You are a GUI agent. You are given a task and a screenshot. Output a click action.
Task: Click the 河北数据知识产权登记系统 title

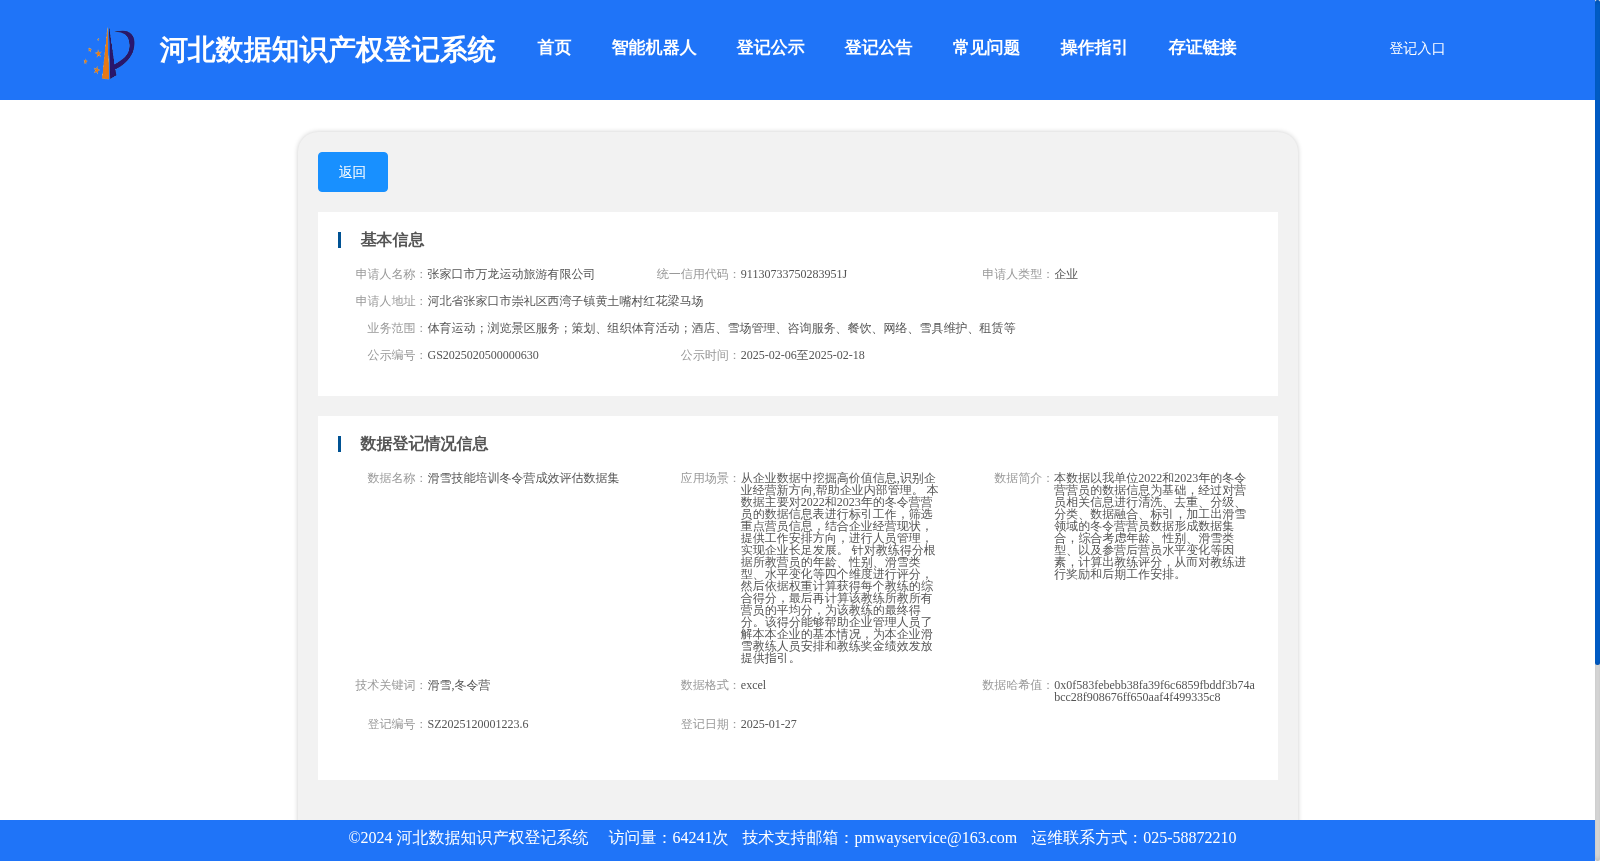click(327, 50)
